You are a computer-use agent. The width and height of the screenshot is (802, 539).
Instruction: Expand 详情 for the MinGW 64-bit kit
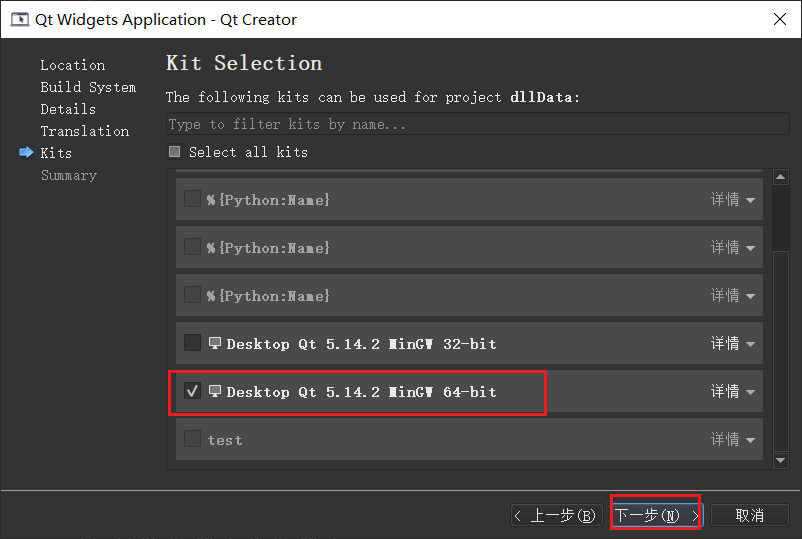(x=732, y=391)
